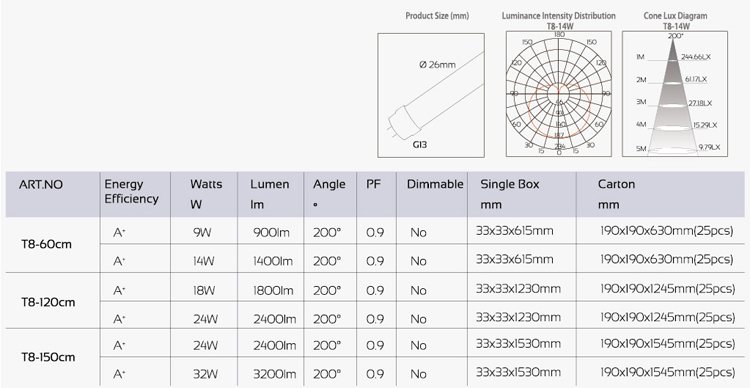Click the ART.NO column header
Screen dimensions: 750x388
pos(41,185)
